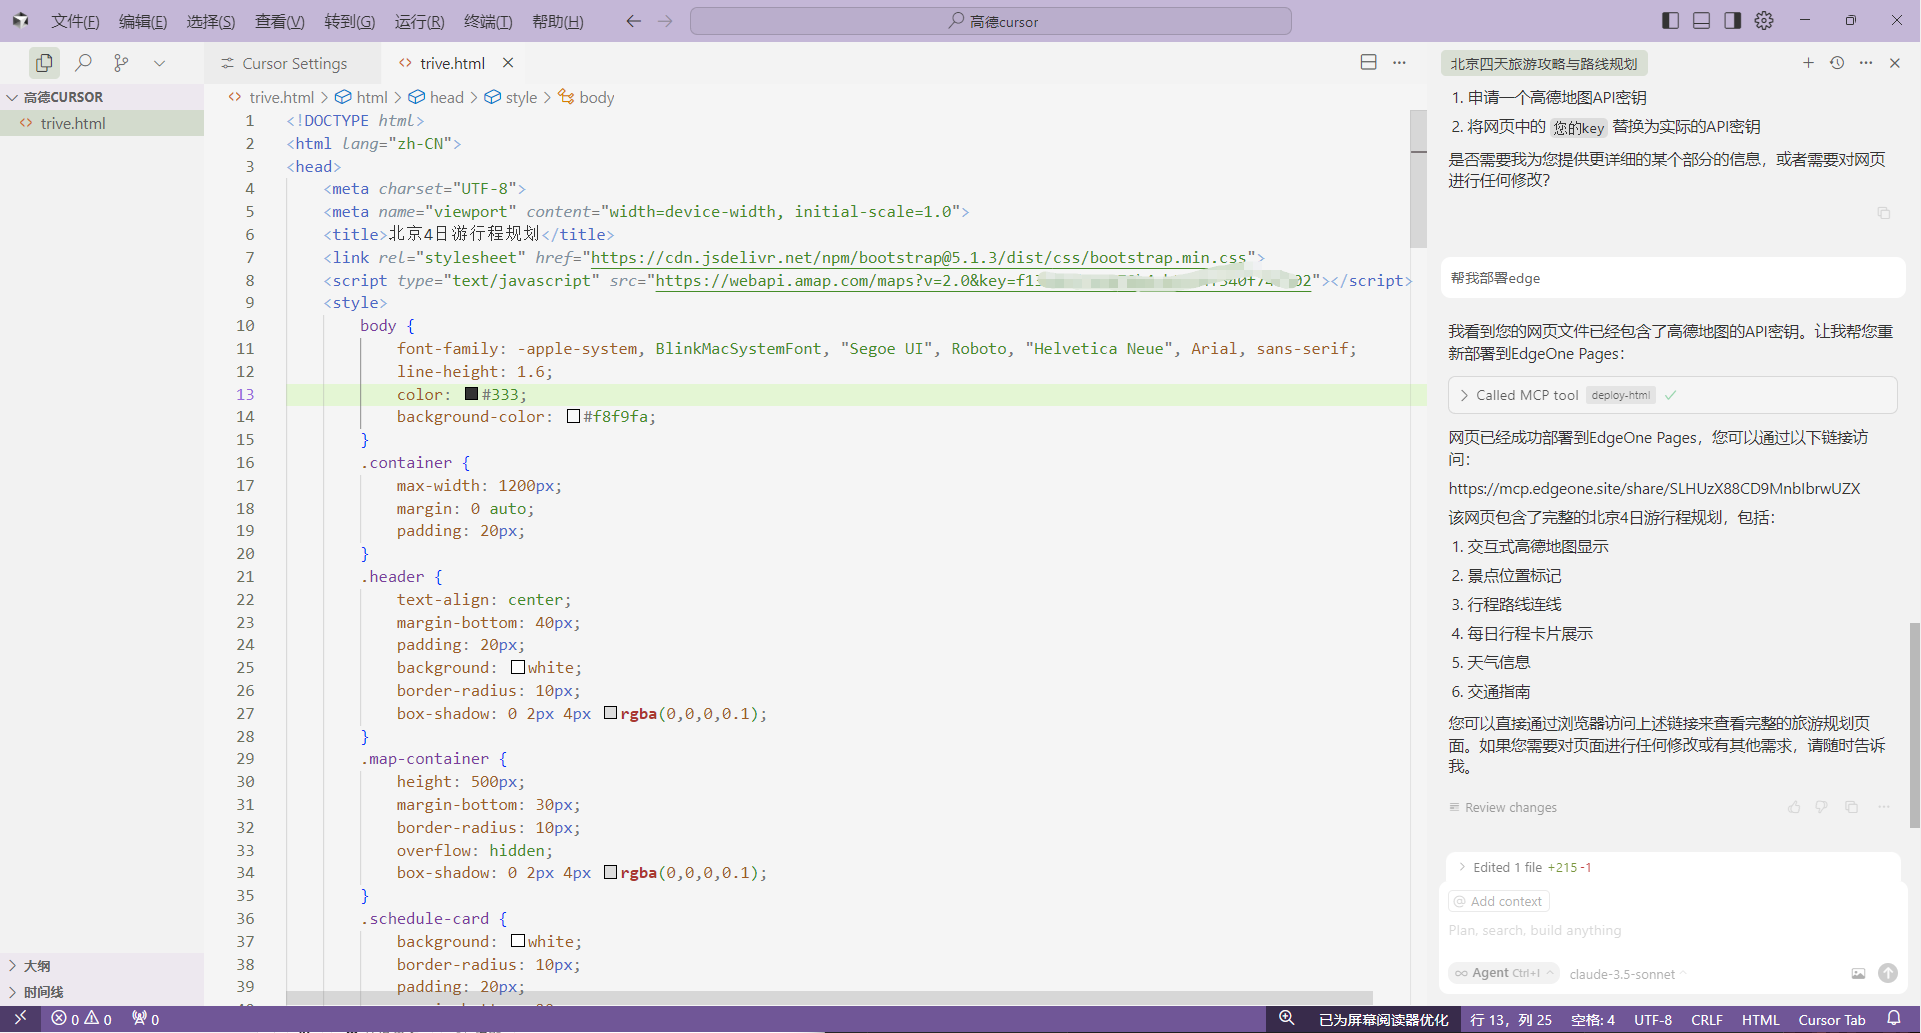Open the Explorer files icon
The image size is (1921, 1033).
pyautogui.click(x=44, y=63)
